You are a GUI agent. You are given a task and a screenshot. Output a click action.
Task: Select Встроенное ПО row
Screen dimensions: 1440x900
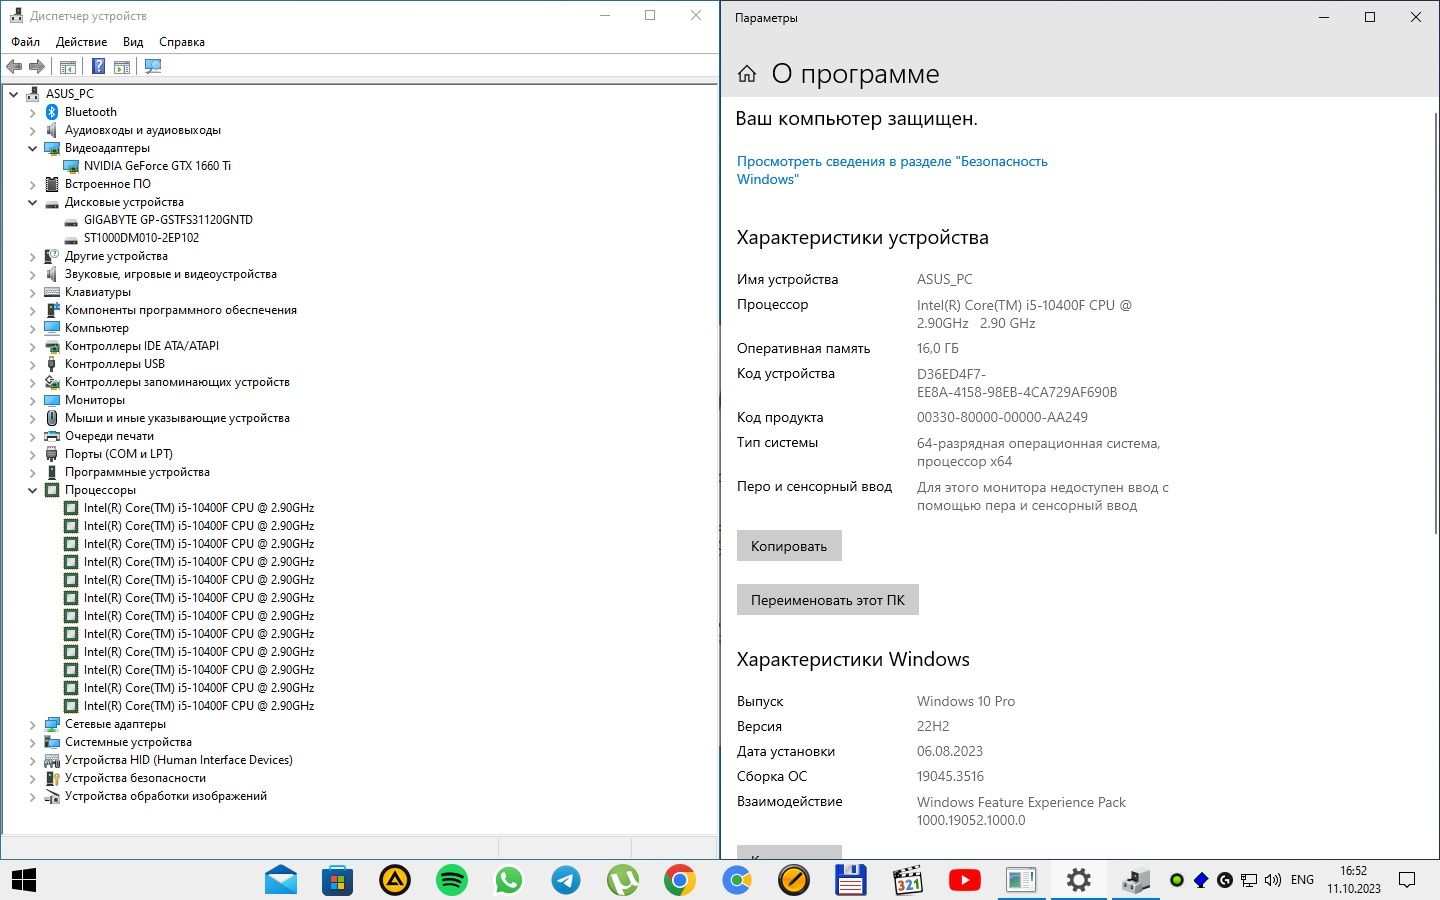tap(108, 184)
